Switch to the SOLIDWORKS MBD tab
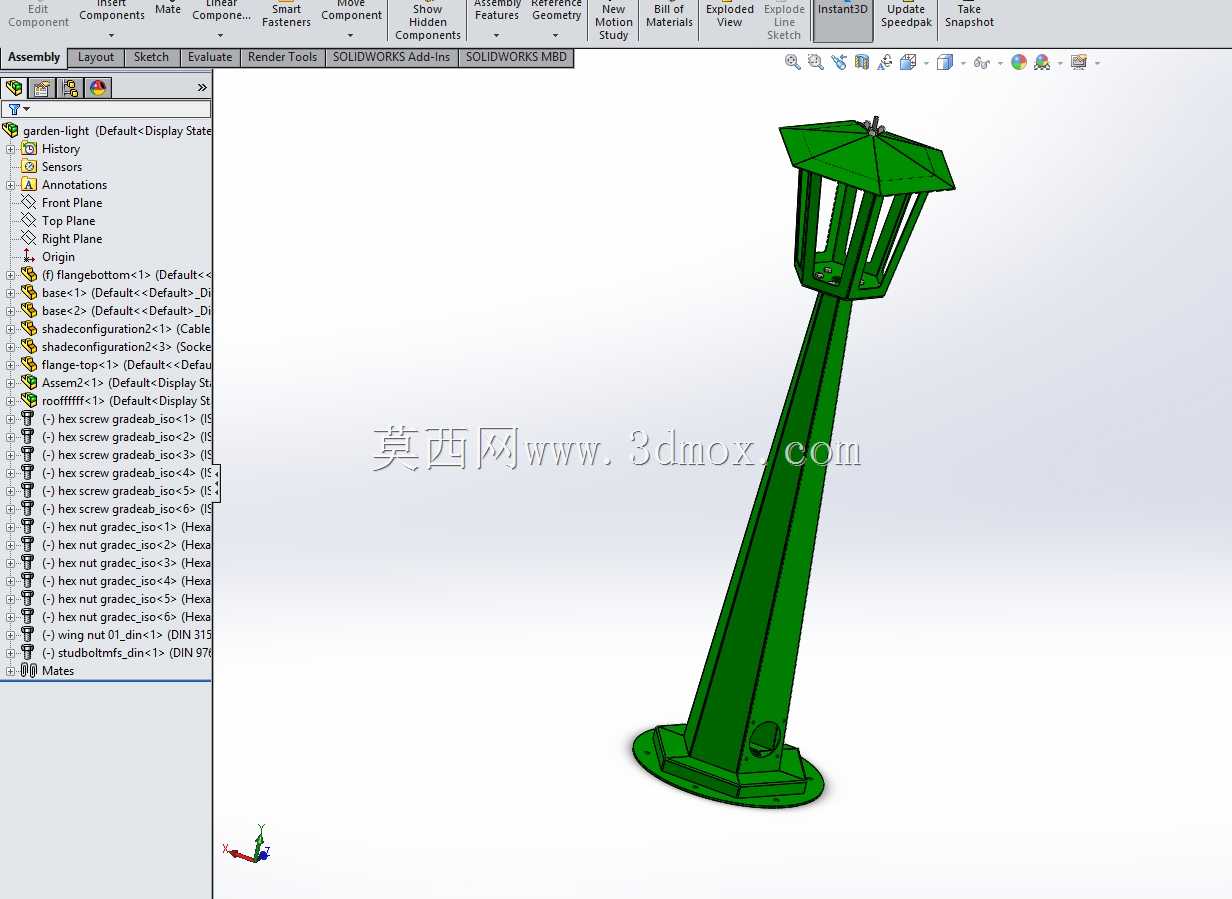The height and width of the screenshot is (899, 1232). [x=516, y=57]
